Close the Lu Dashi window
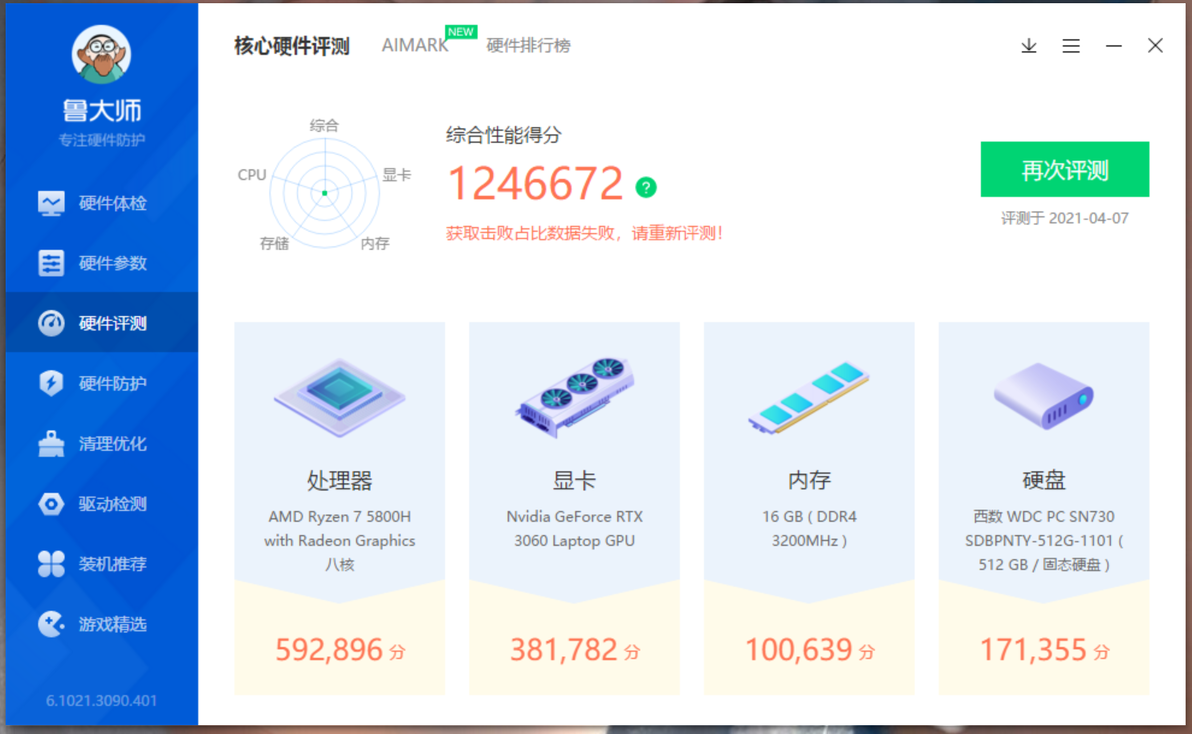The width and height of the screenshot is (1192, 734). point(1156,46)
